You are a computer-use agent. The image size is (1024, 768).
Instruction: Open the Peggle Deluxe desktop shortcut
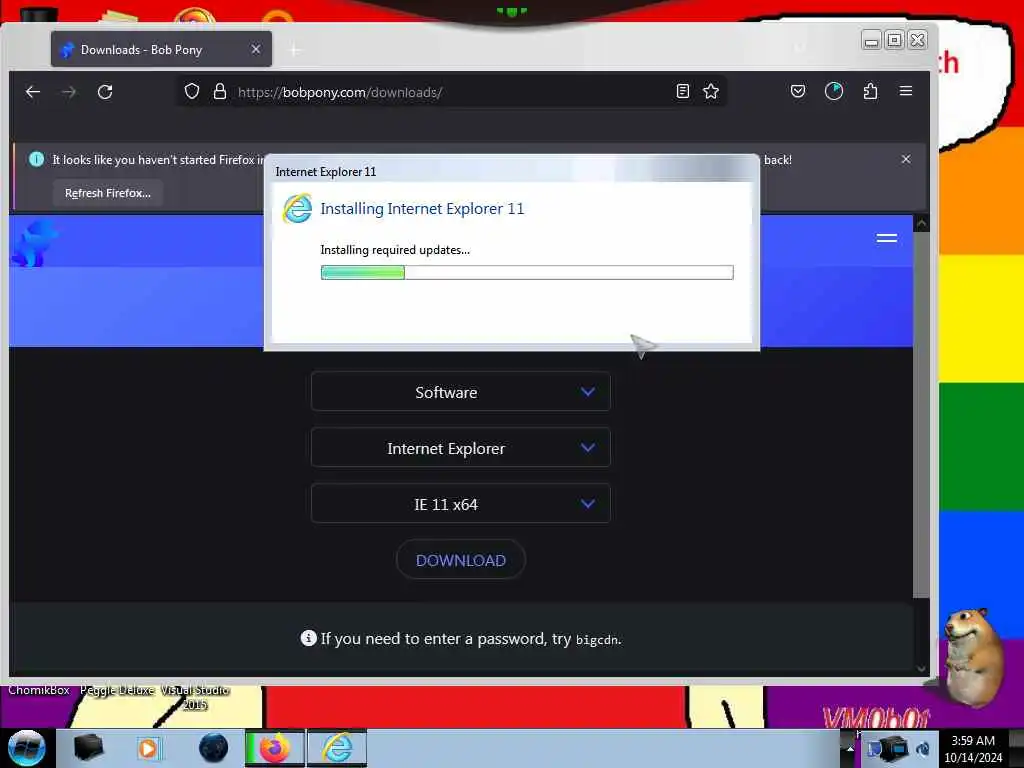pyautogui.click(x=118, y=690)
